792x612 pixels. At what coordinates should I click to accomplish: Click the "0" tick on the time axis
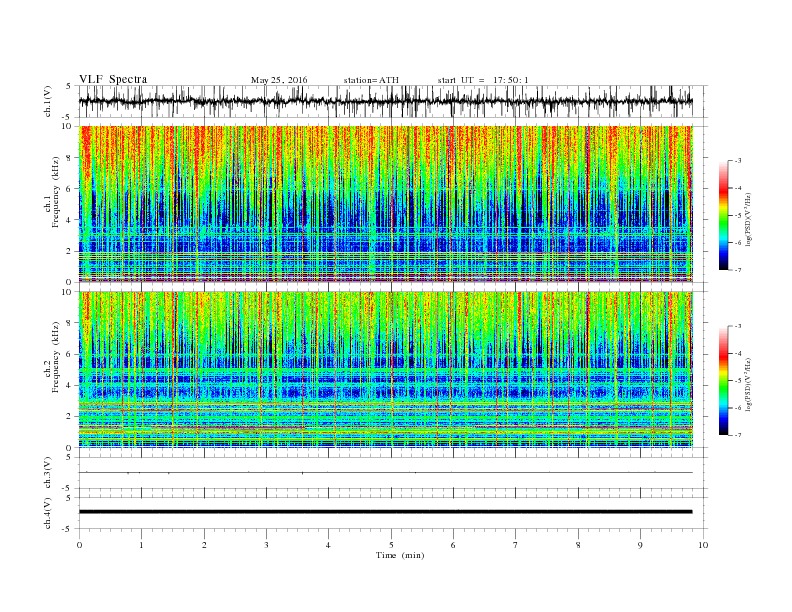(79, 545)
